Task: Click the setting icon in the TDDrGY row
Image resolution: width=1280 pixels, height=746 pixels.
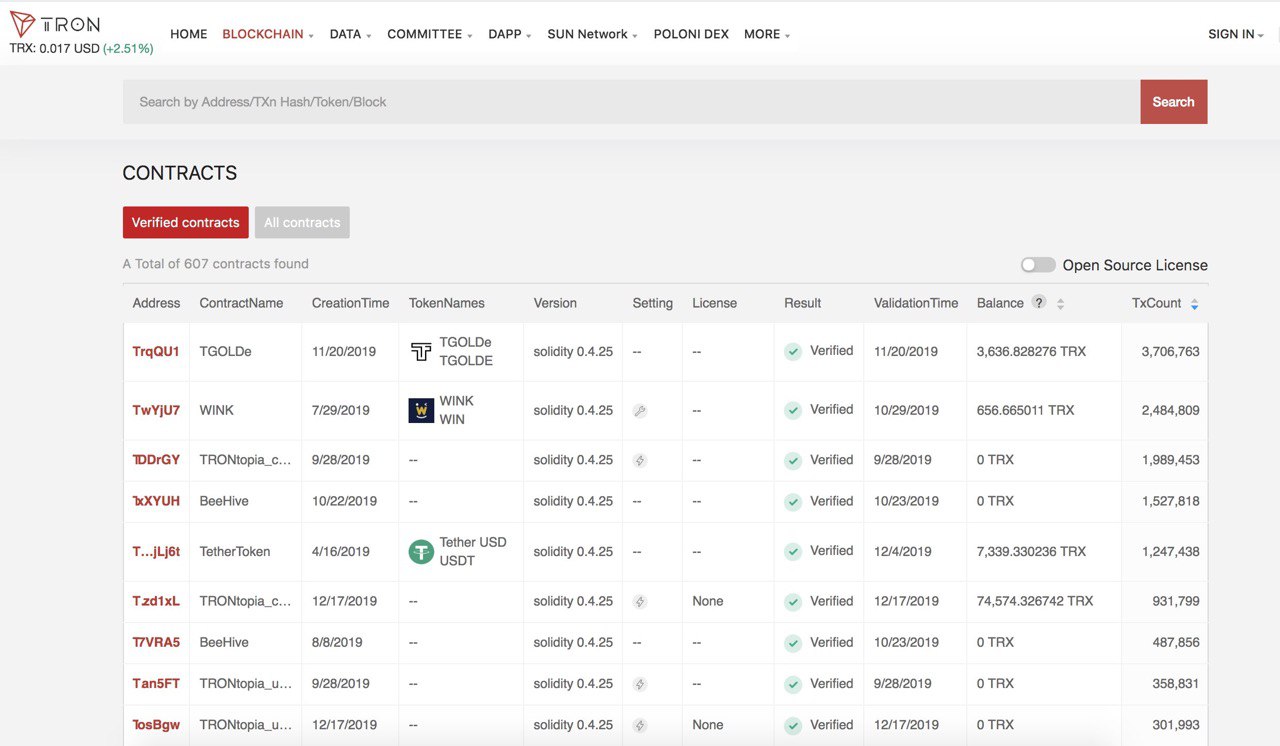Action: coord(640,460)
